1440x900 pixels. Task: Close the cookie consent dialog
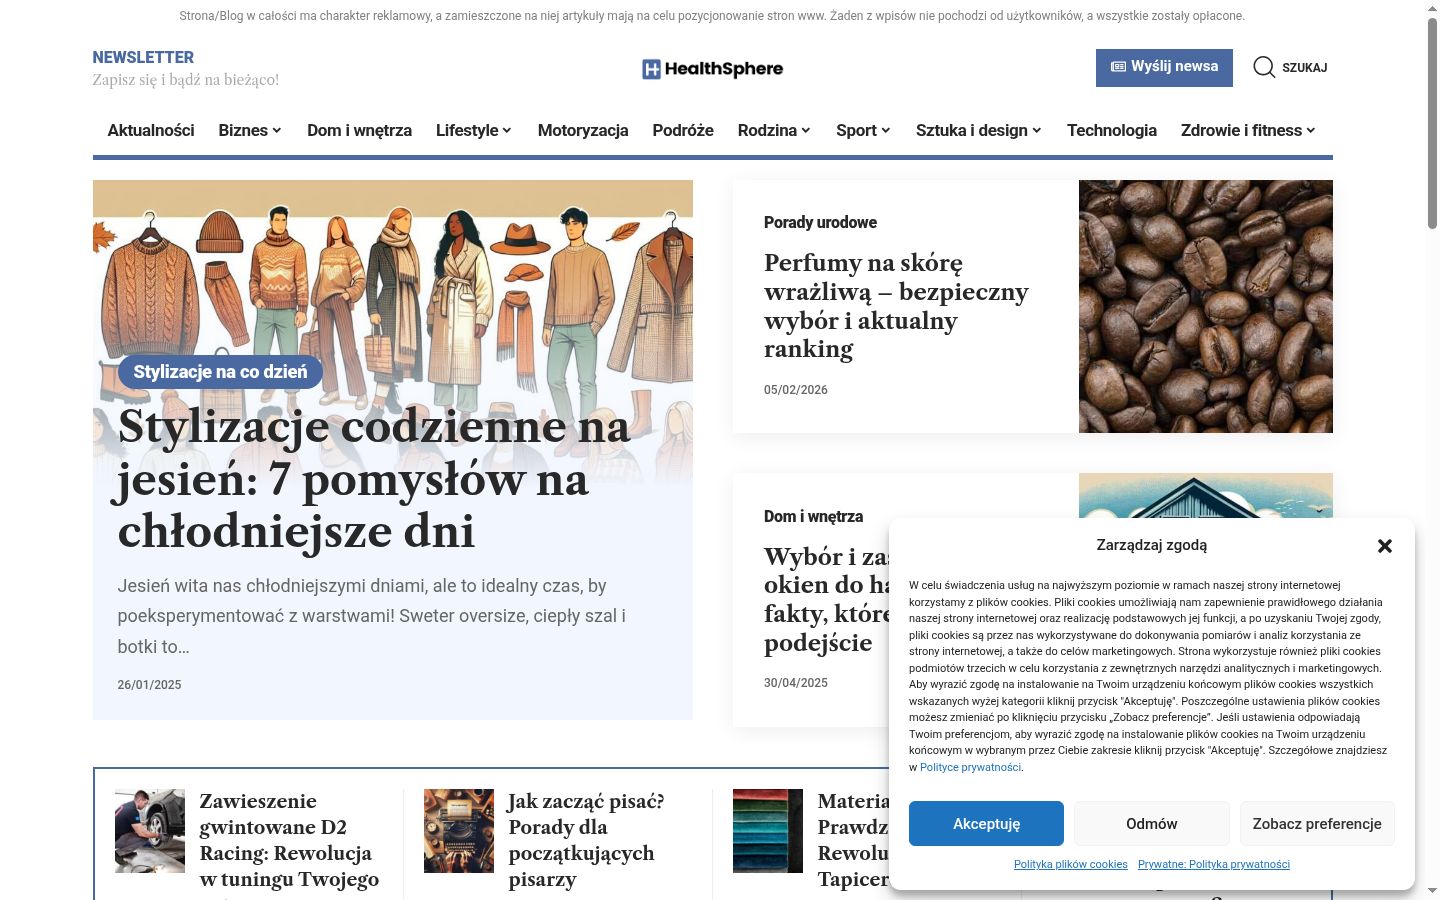(1384, 546)
